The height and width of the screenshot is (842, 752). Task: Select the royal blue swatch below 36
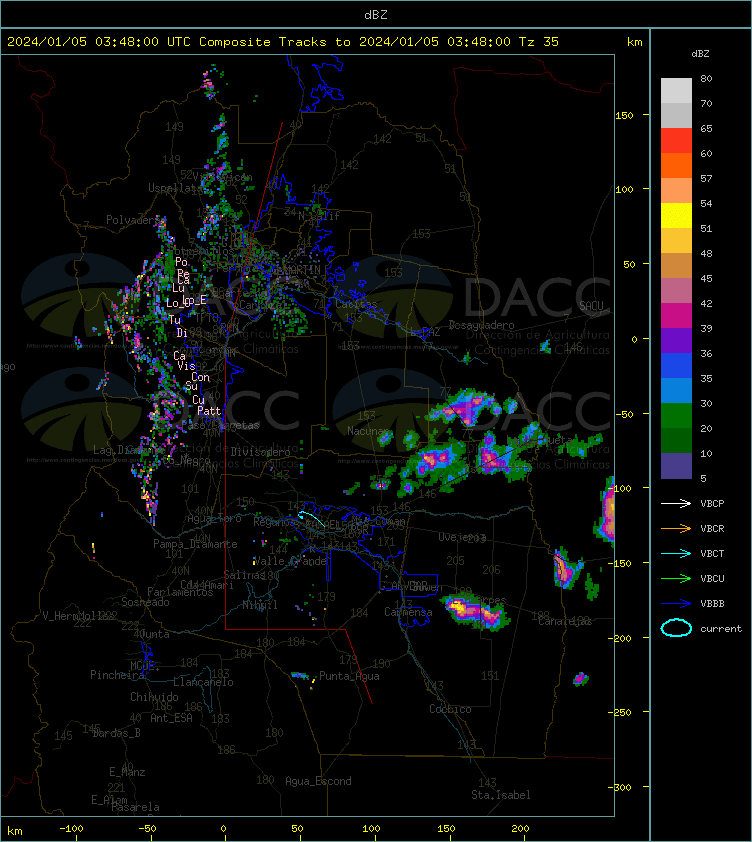point(676,365)
